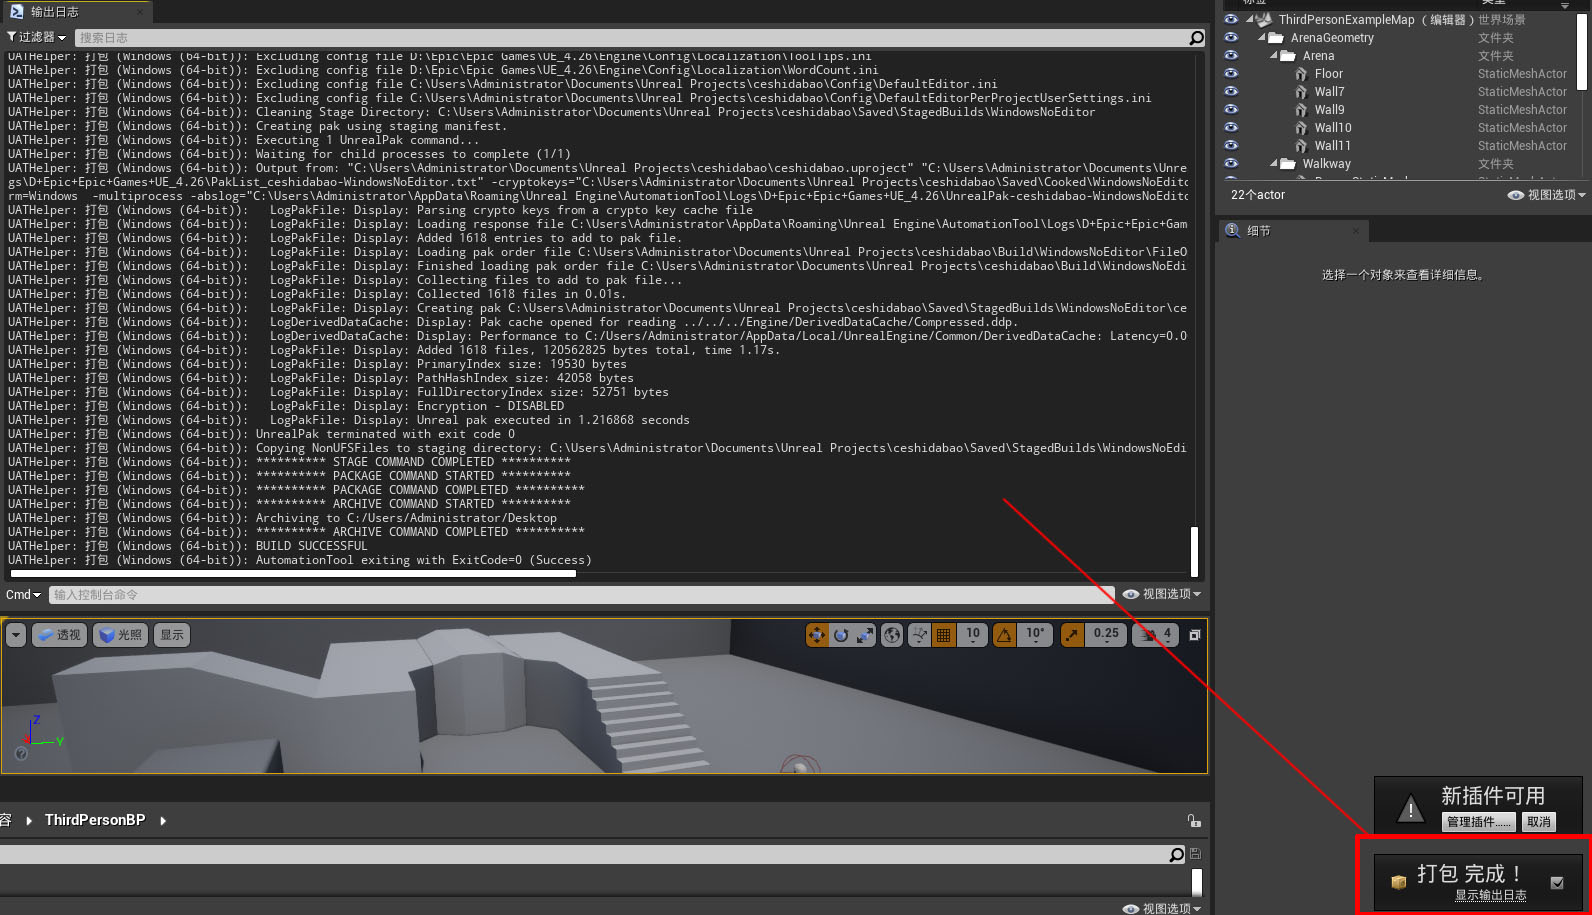Open output log 视图选项 view options
Viewport: 1592px width, 915px height.
[x=1161, y=594]
